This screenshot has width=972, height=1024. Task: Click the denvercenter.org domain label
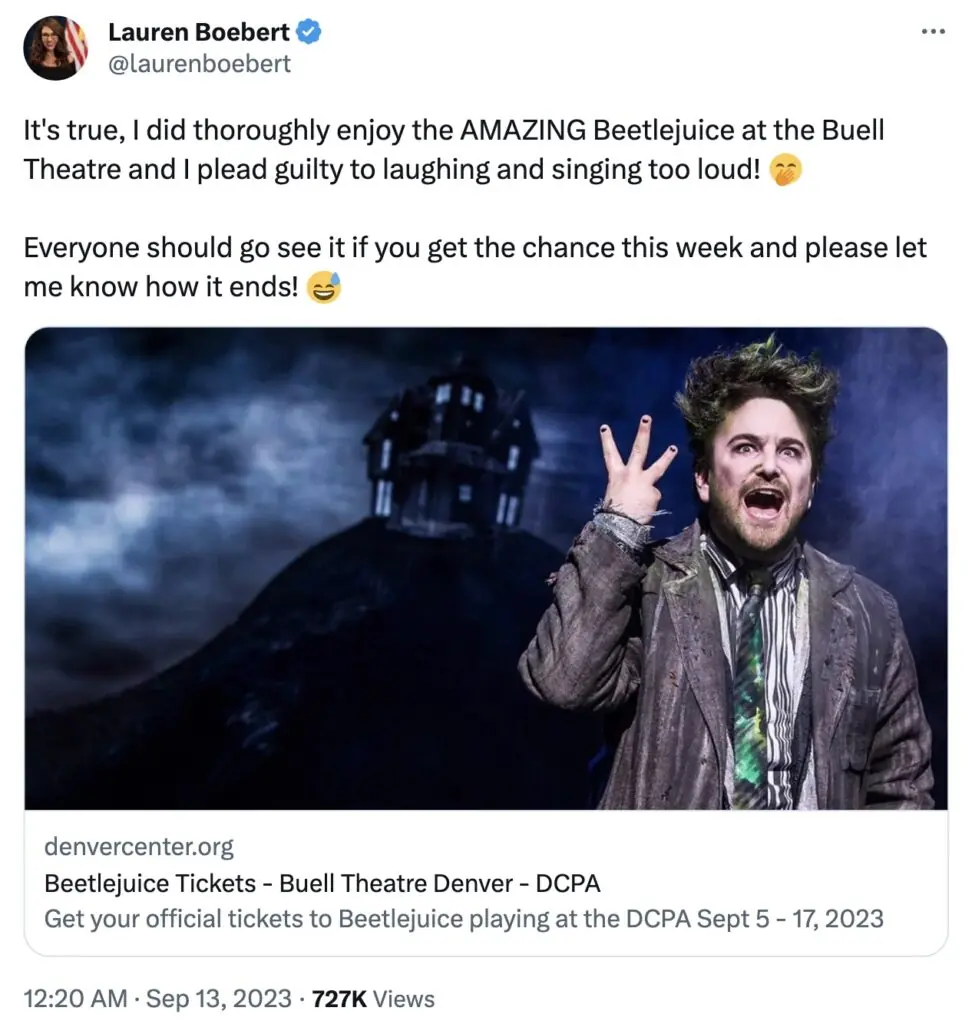tap(138, 846)
